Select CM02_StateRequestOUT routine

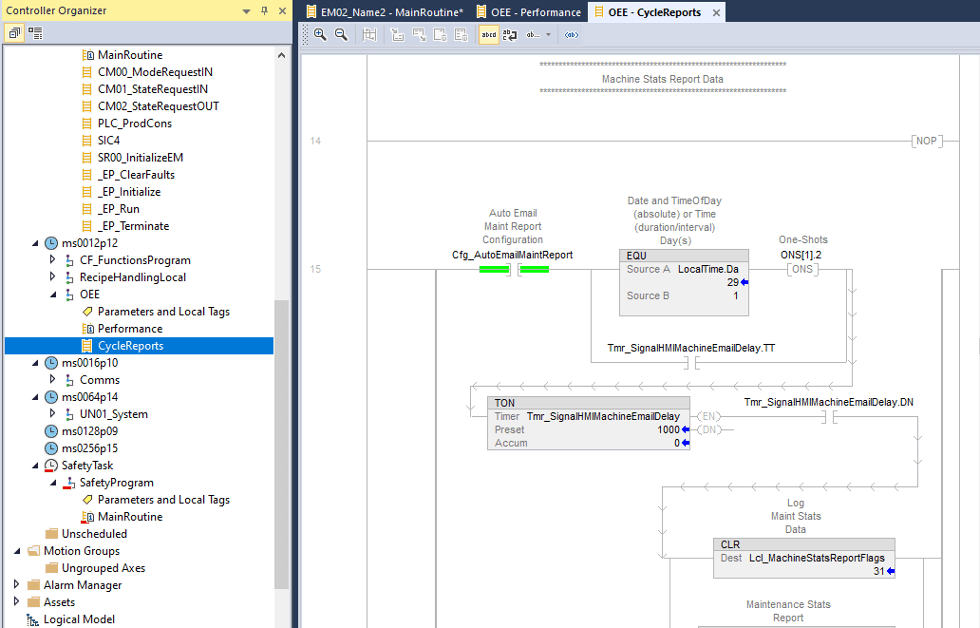click(158, 106)
